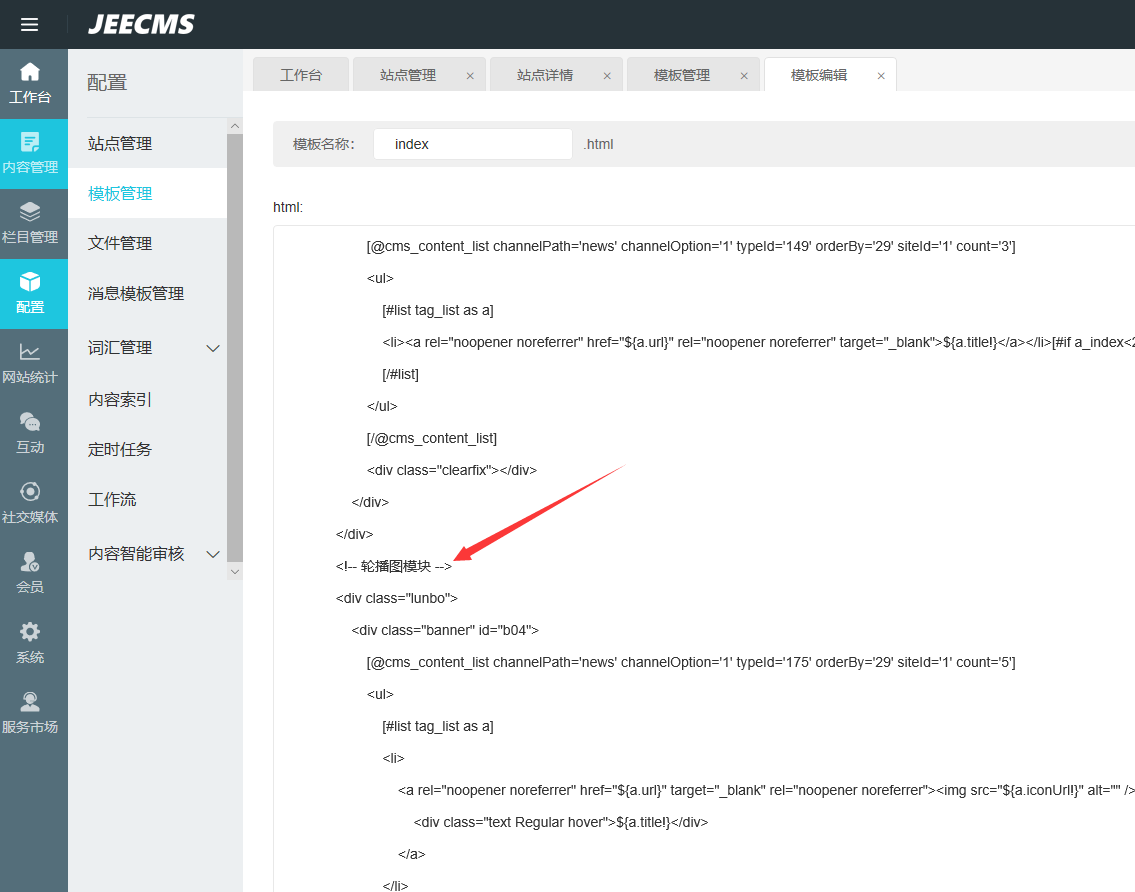1135x892 pixels.
Task: Click the config menu scrollbar thumb
Action: [235, 348]
